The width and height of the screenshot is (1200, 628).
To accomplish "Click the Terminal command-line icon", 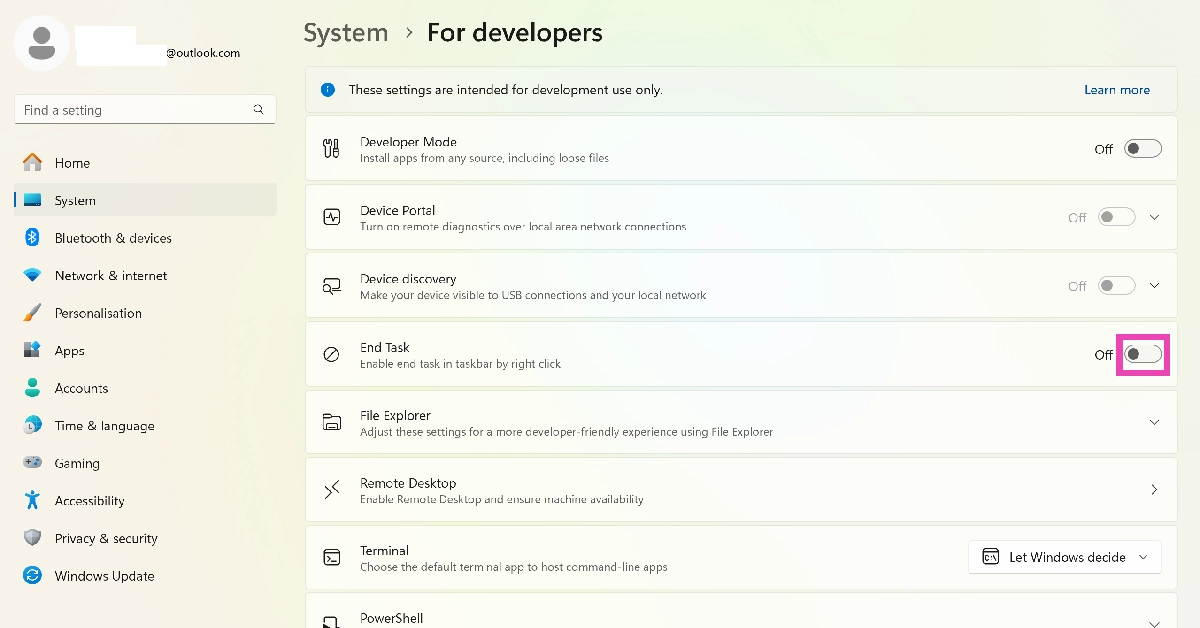I will 332,558.
